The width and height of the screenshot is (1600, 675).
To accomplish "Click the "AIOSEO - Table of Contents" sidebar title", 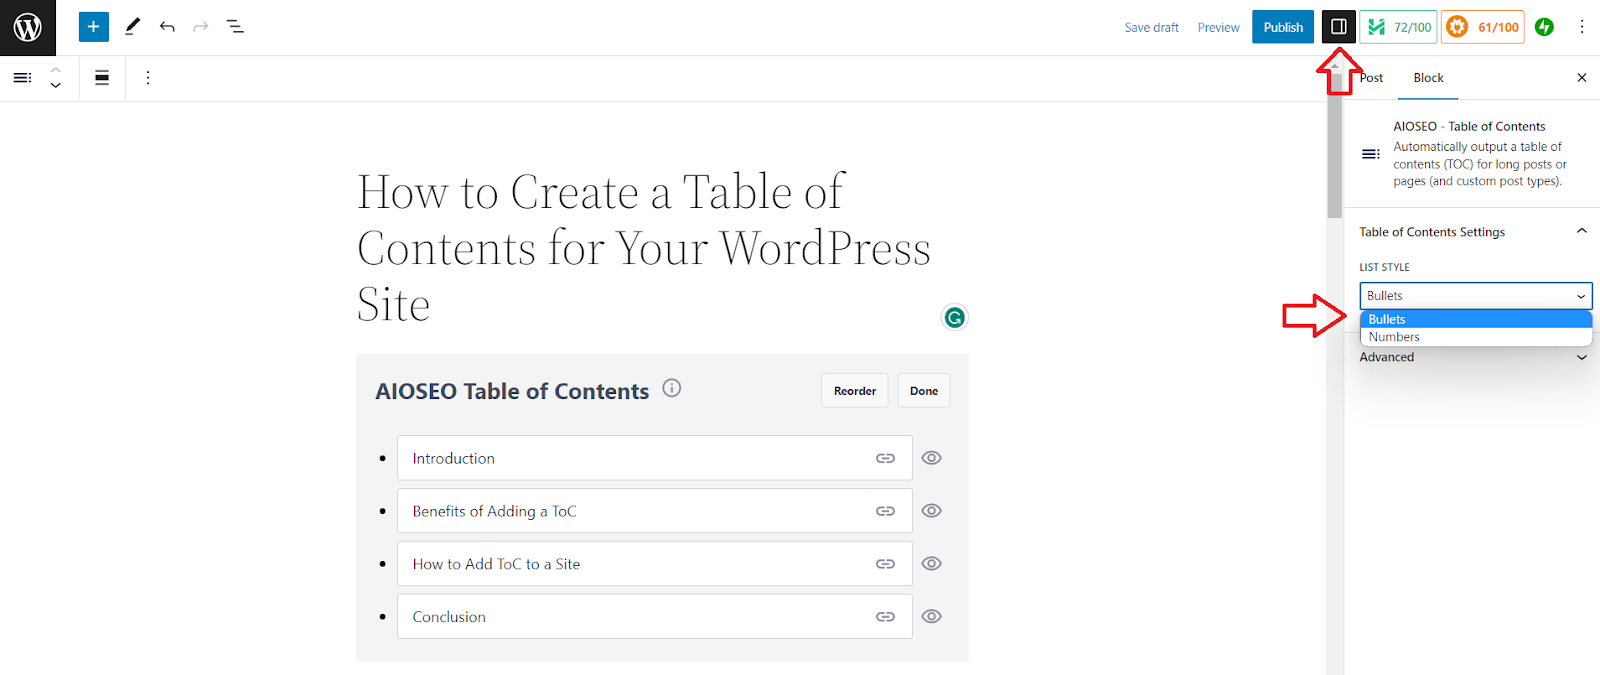I will (x=1469, y=126).
